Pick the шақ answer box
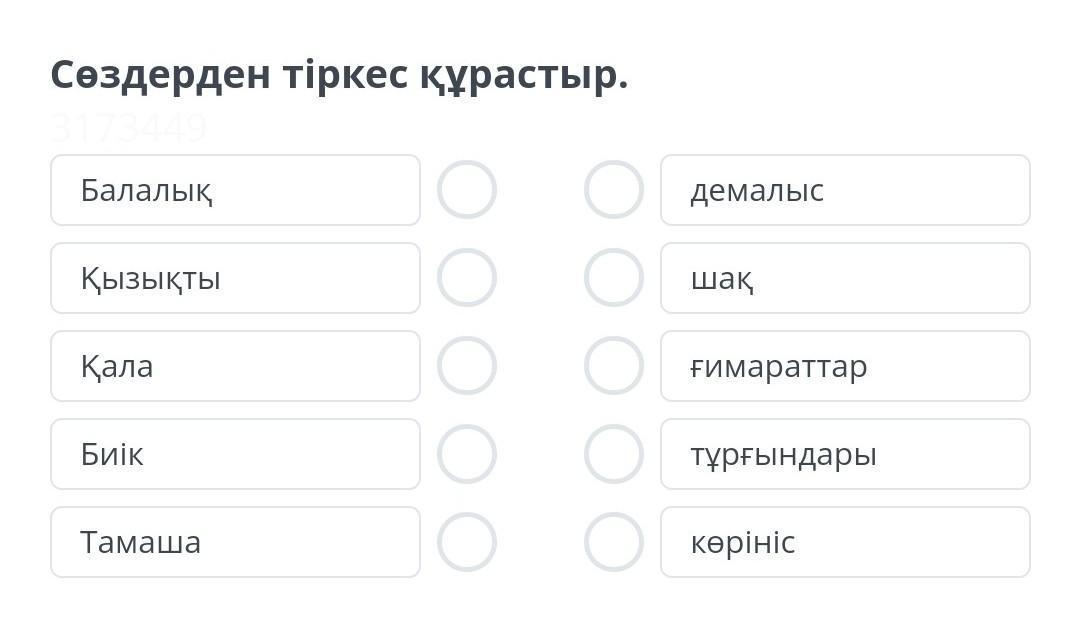This screenshot has height=639, width=1080. point(845,278)
